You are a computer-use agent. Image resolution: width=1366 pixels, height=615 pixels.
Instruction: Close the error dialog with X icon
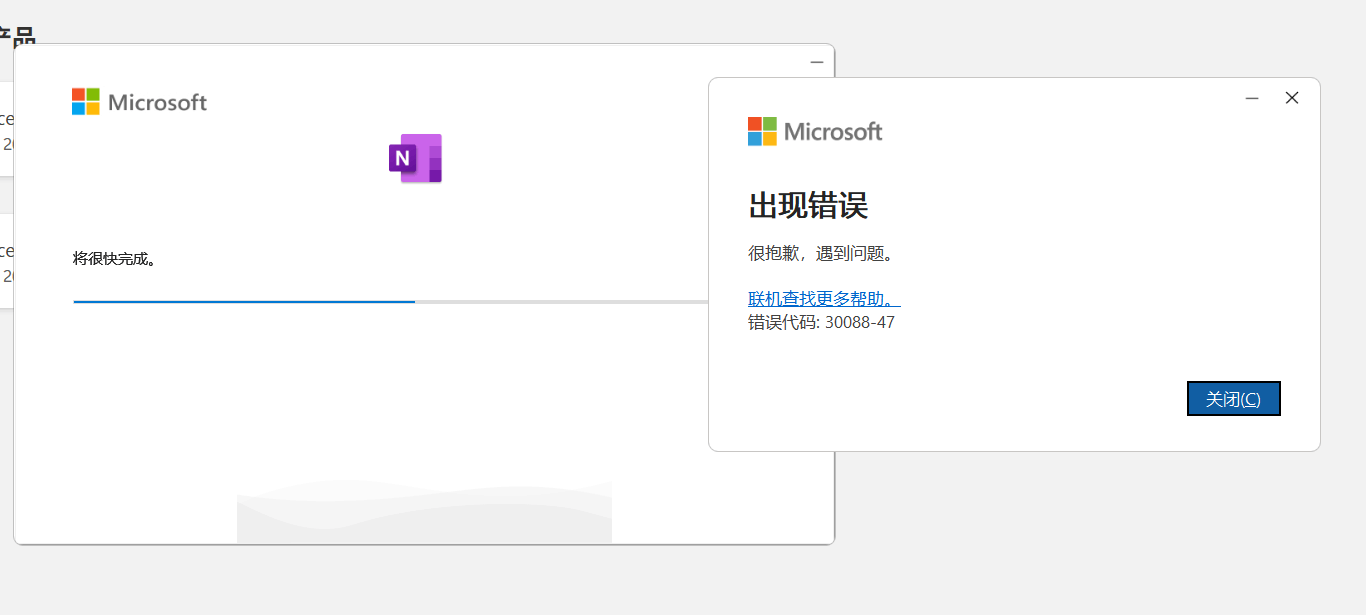coord(1292,98)
